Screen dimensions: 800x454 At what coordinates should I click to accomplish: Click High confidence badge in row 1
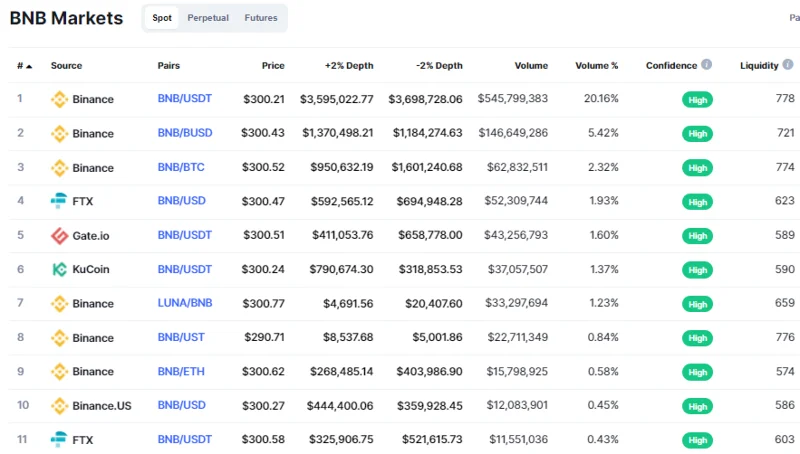tap(697, 100)
